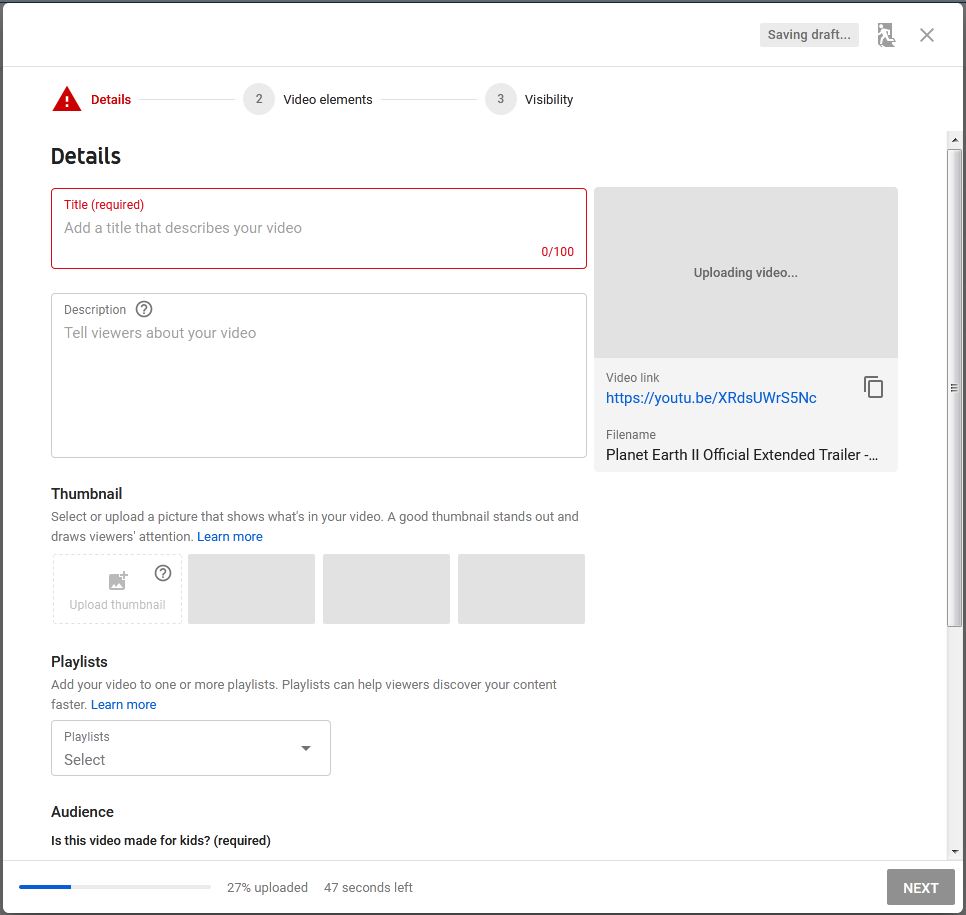Viewport: 966px width, 915px height.
Task: Open the Description help question mark
Action: 144,309
